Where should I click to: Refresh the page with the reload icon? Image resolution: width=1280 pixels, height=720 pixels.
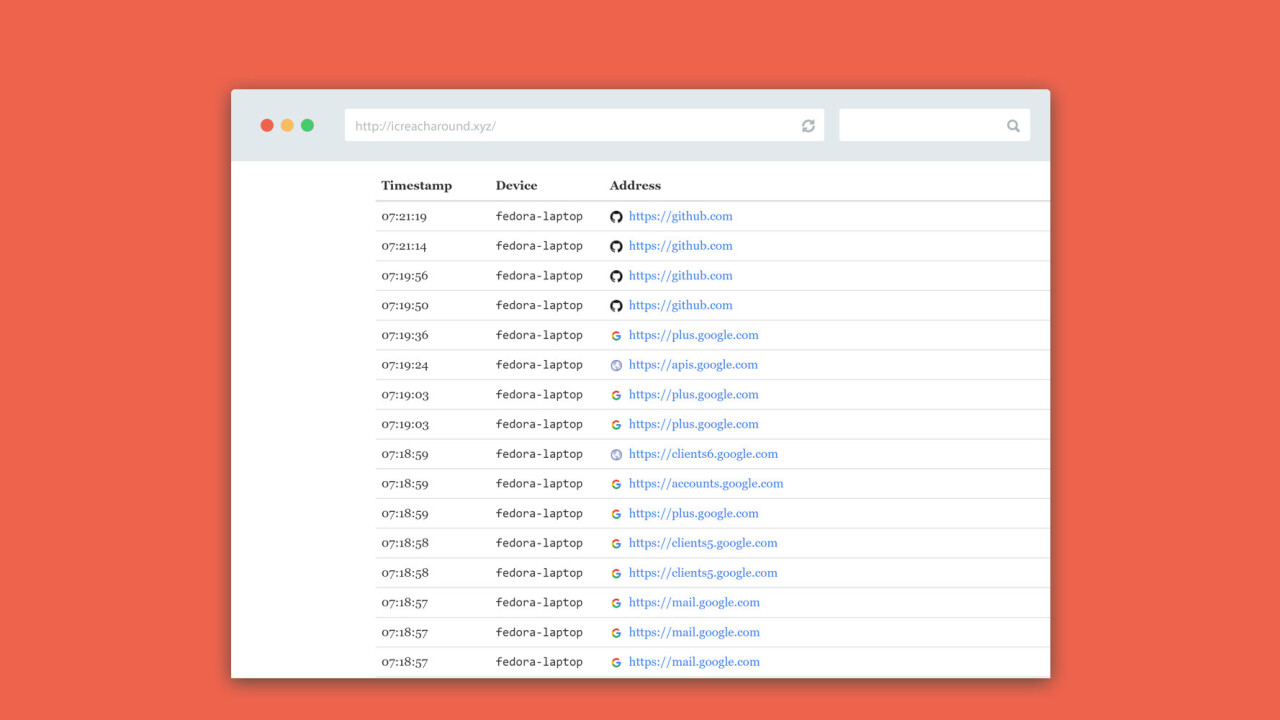click(808, 125)
